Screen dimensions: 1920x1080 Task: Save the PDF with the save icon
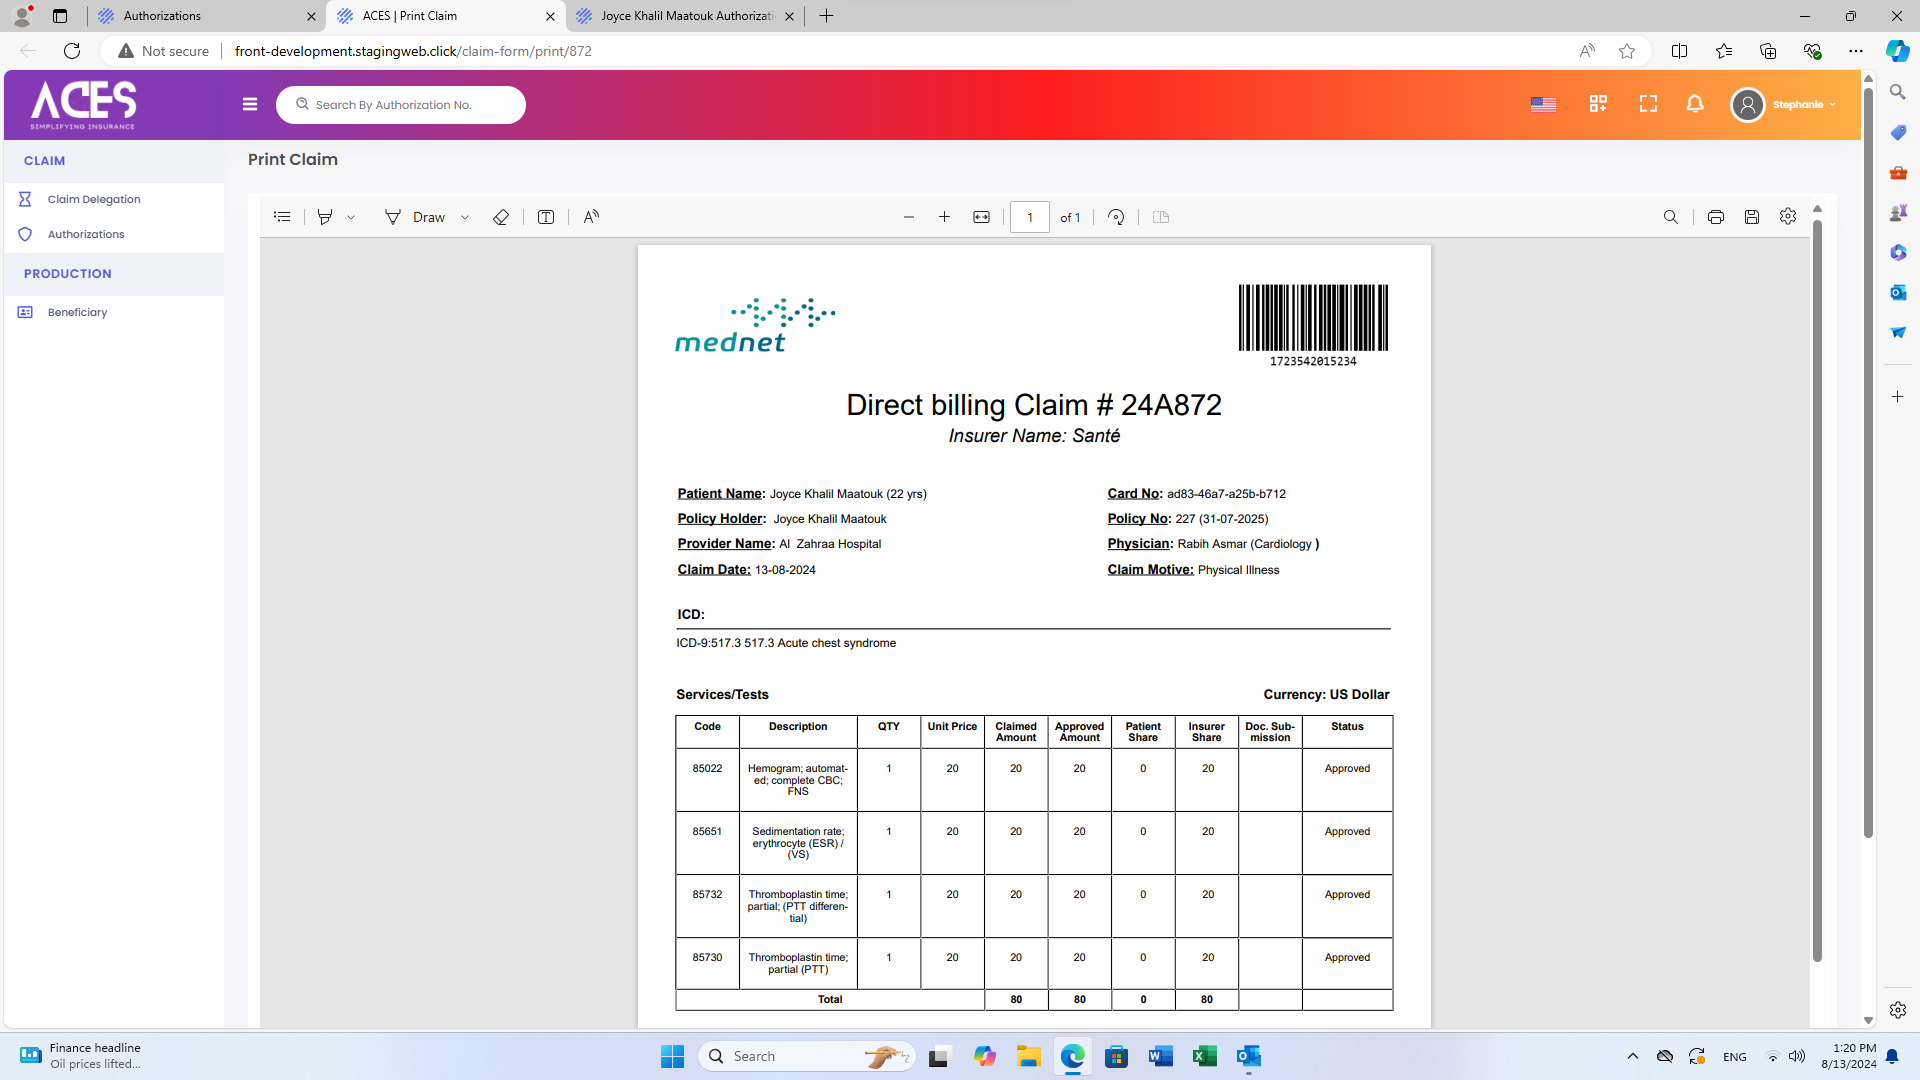tap(1752, 217)
